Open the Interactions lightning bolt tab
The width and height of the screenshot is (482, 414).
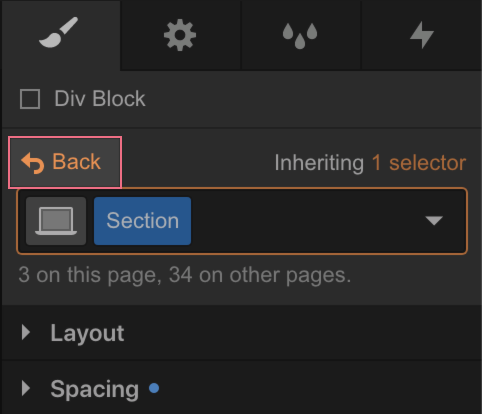coord(421,35)
